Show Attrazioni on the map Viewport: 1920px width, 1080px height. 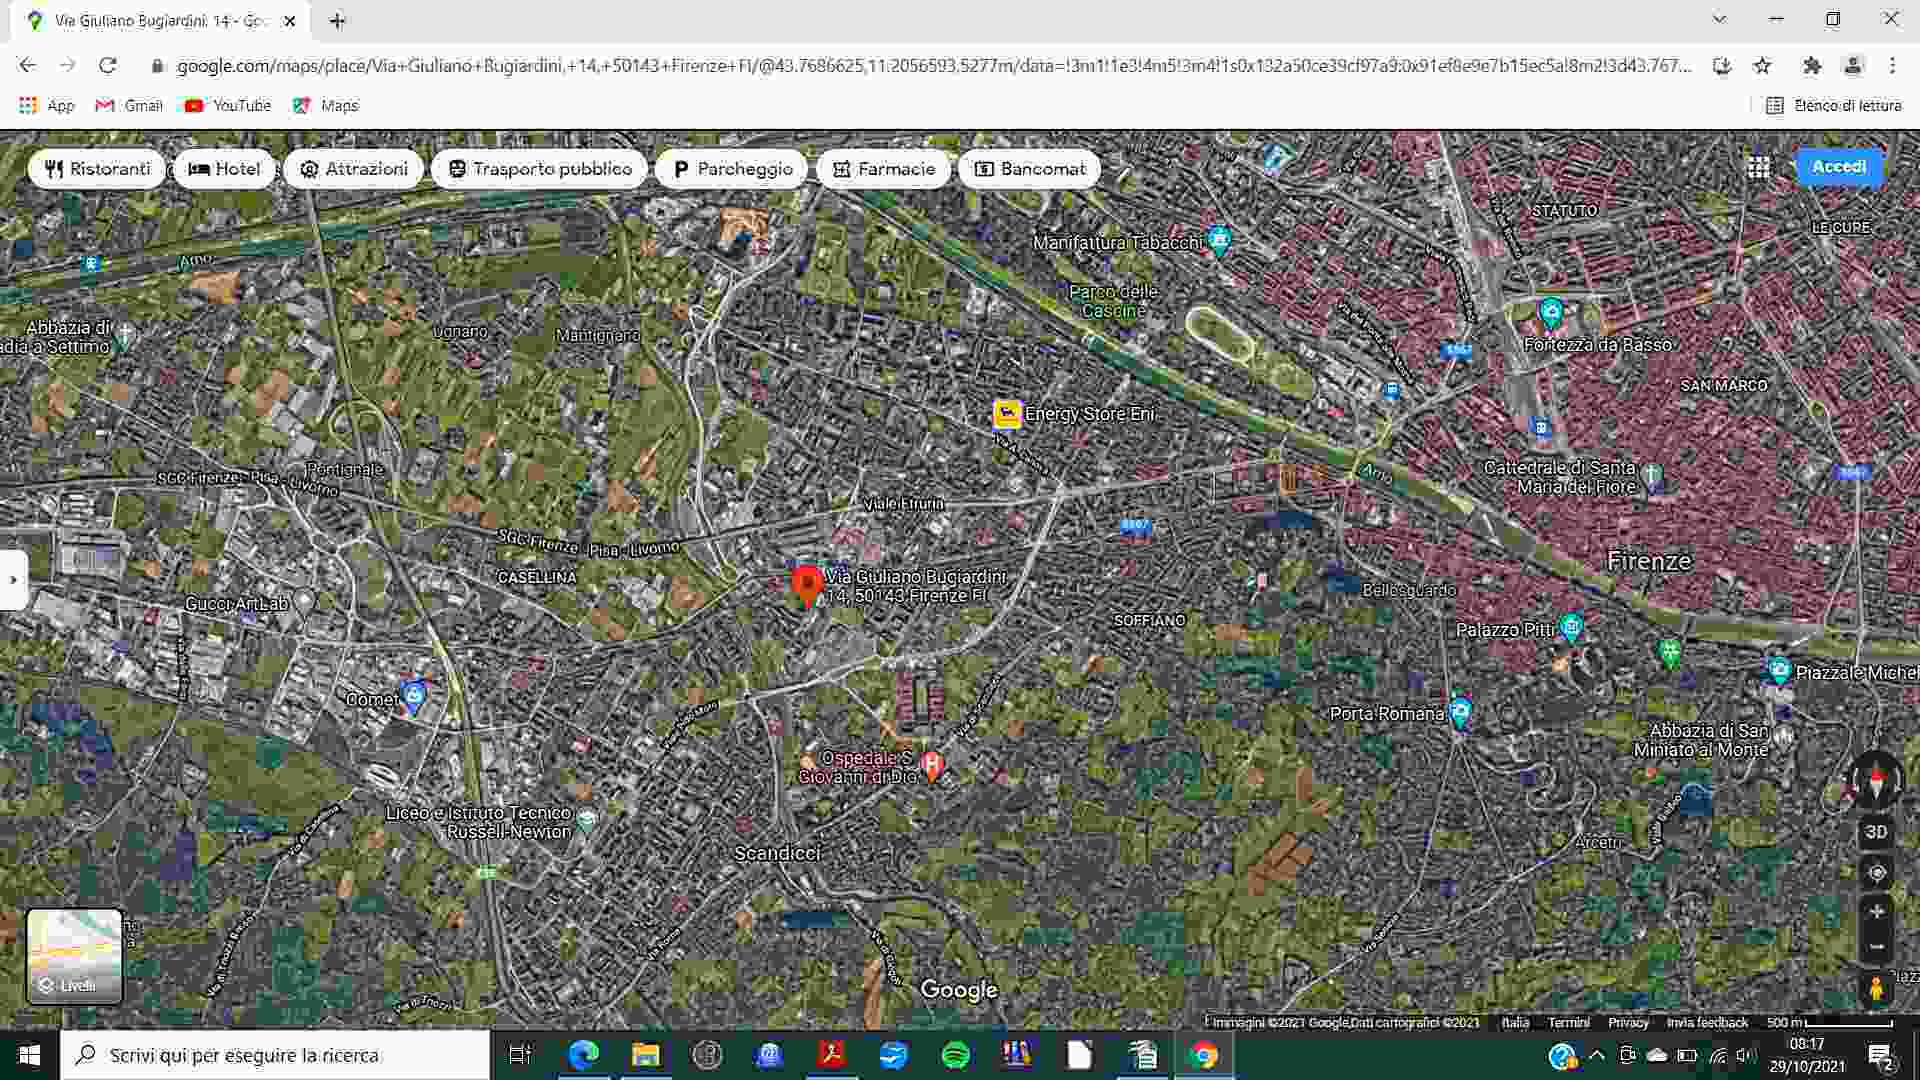[x=354, y=169]
